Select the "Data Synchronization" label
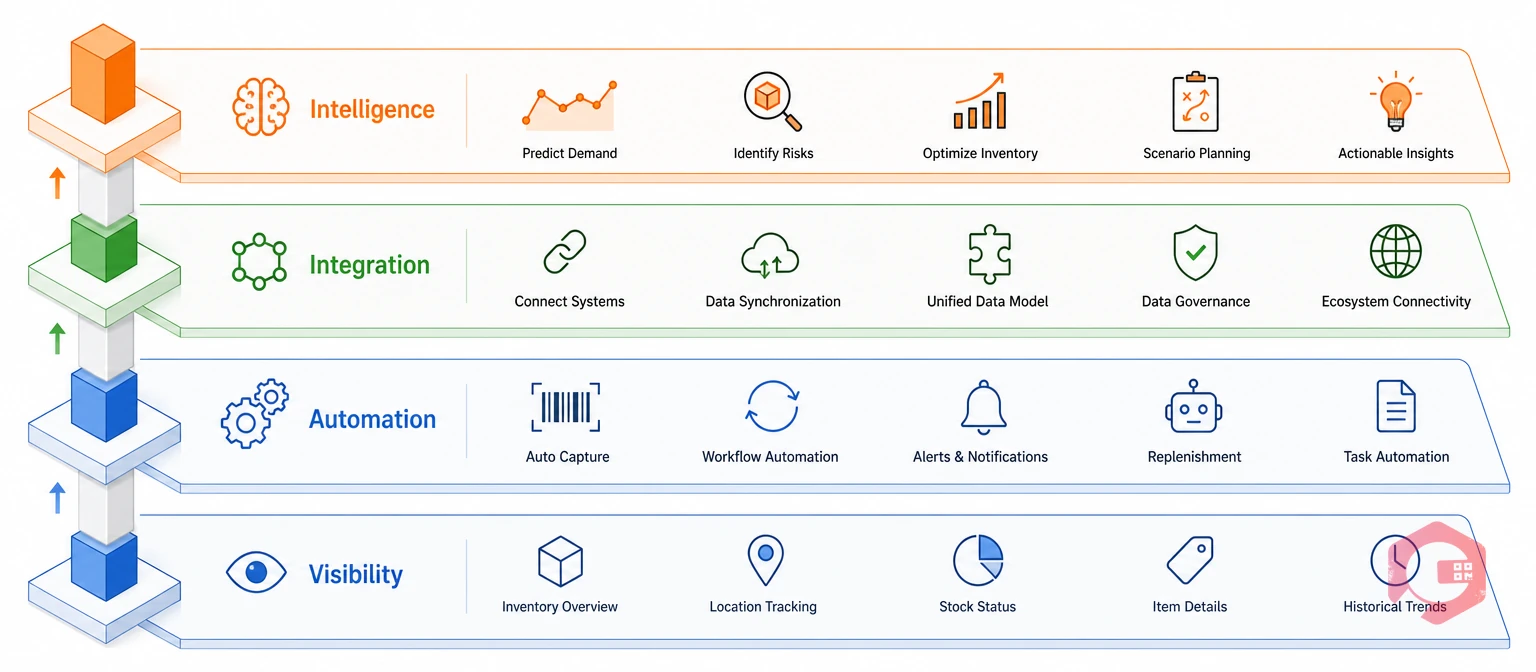The width and height of the screenshot is (1536, 672). pos(772,301)
